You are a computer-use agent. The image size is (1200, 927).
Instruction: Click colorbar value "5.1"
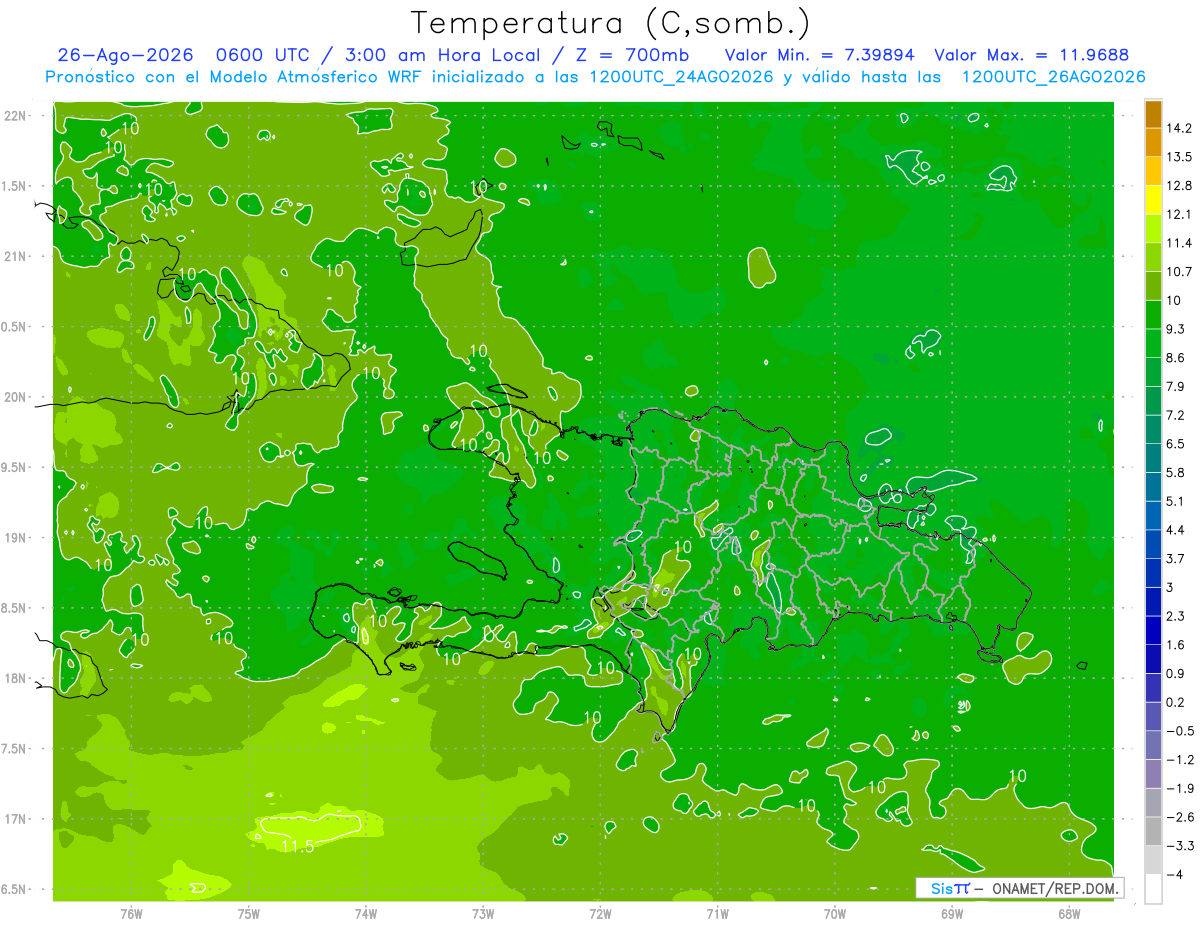tap(1177, 501)
